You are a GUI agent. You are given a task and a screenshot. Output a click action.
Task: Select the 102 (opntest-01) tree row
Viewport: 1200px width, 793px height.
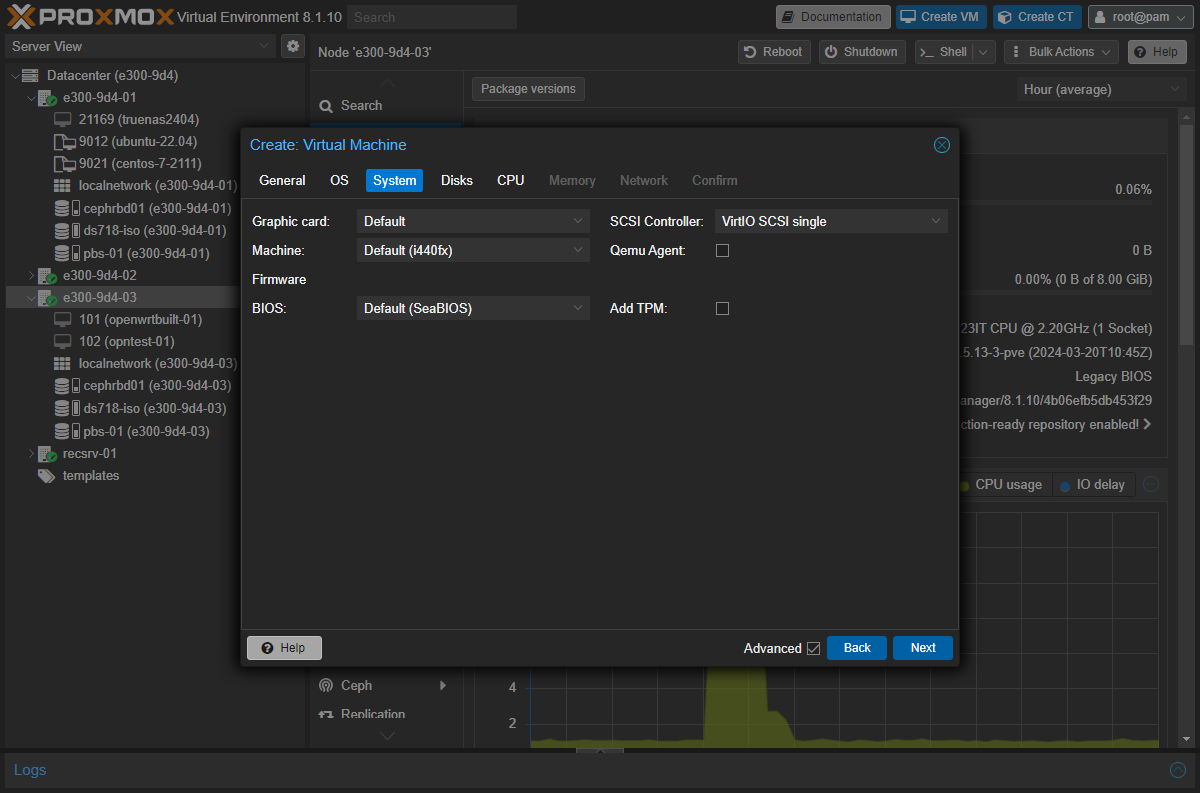coord(155,342)
